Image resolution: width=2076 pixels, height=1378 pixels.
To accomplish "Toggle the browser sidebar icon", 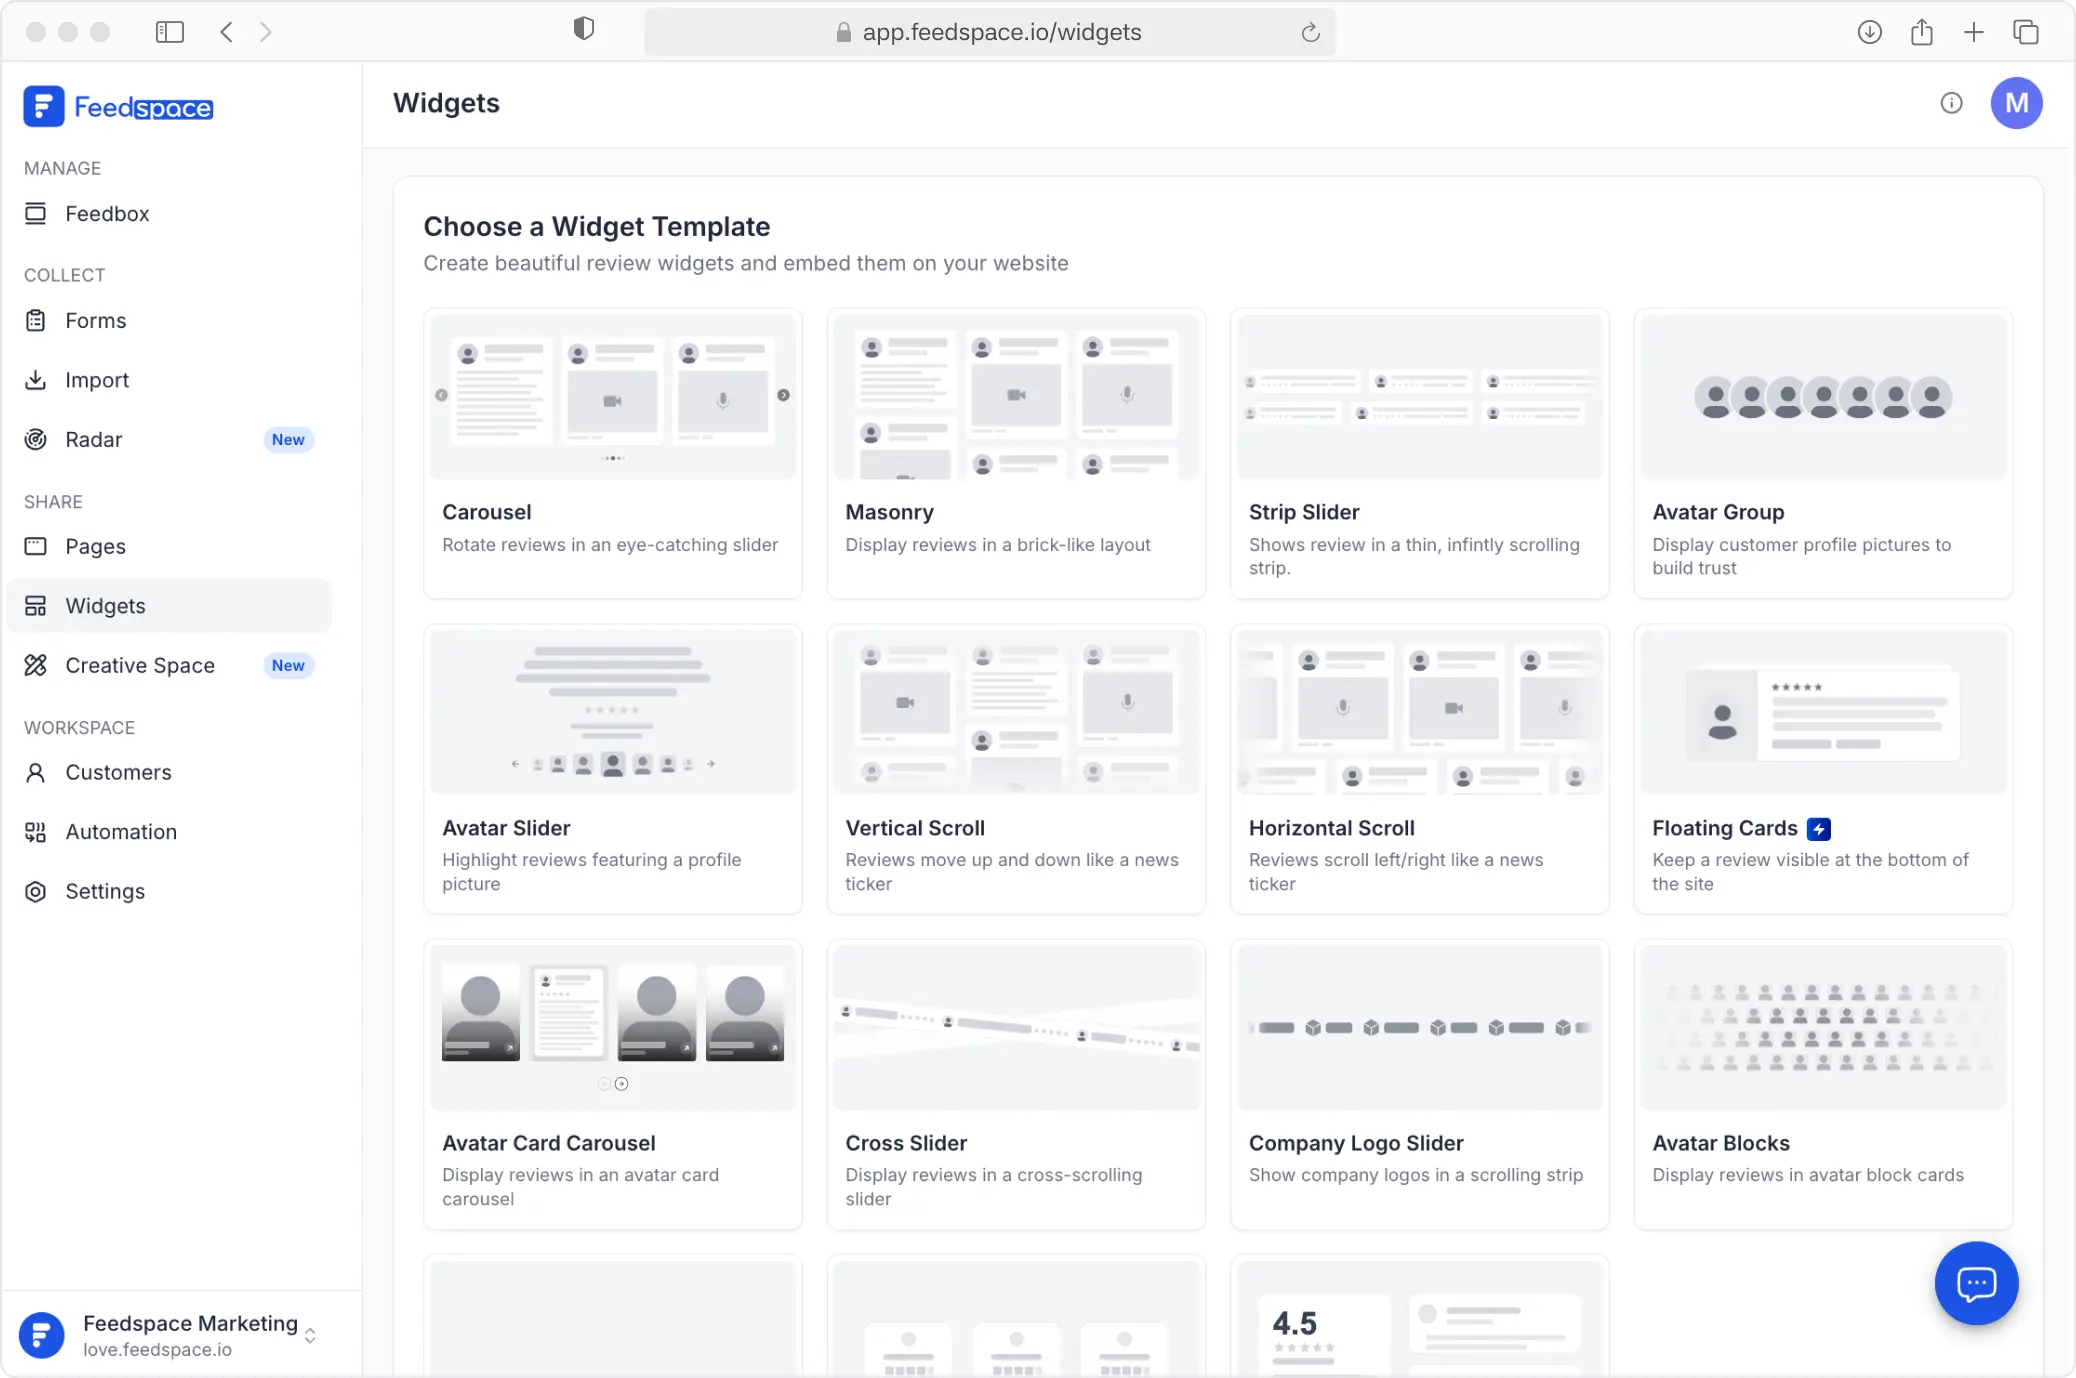I will [x=169, y=32].
